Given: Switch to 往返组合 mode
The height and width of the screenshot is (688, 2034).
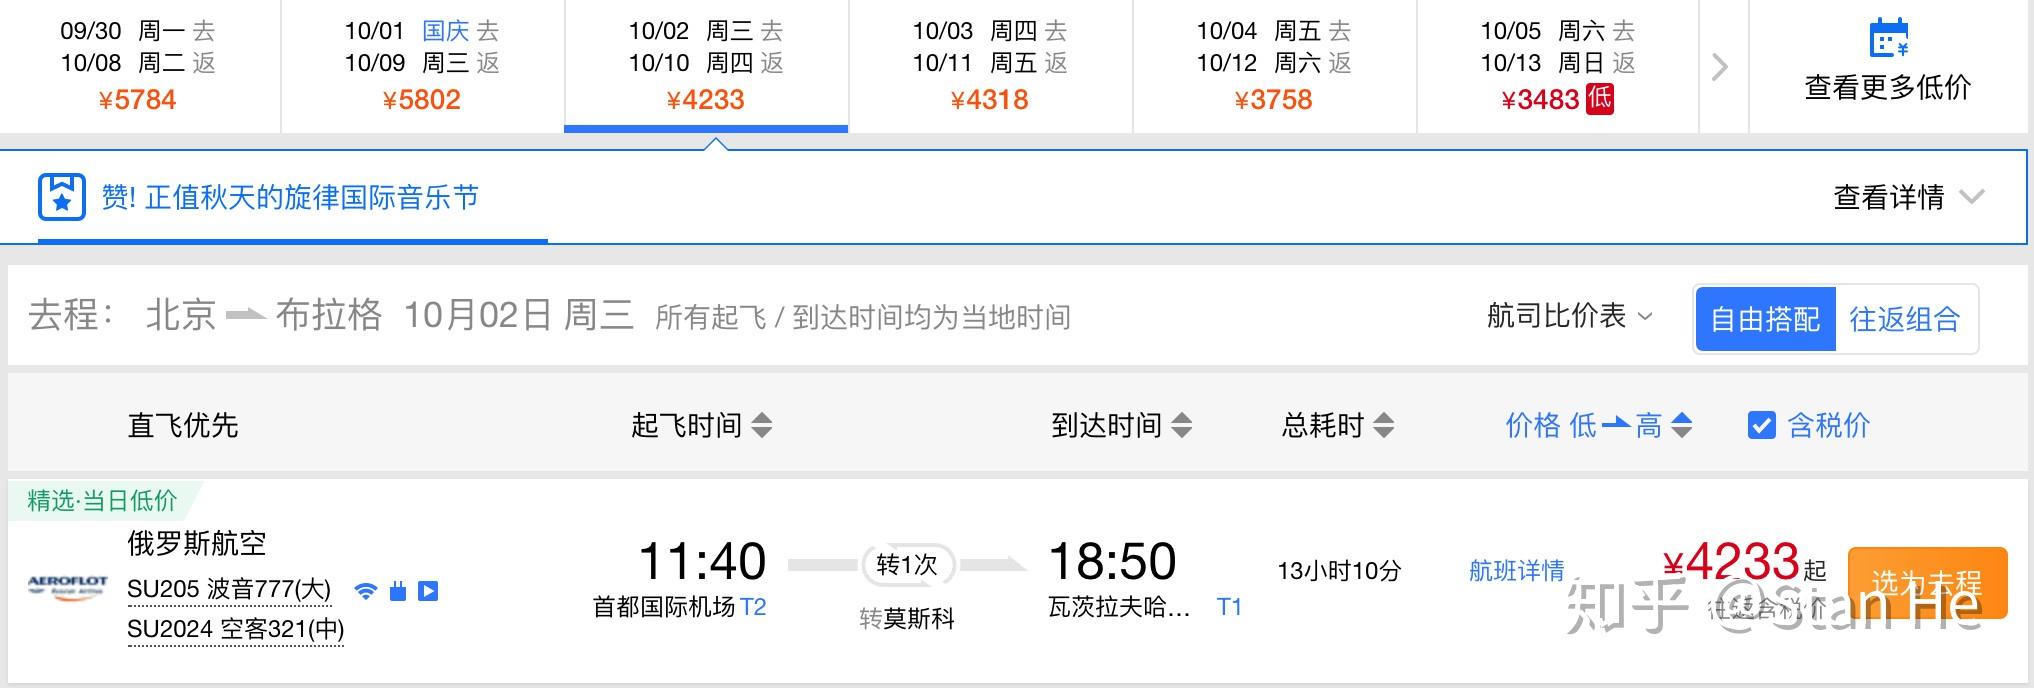Looking at the screenshot, I should click(x=1904, y=319).
